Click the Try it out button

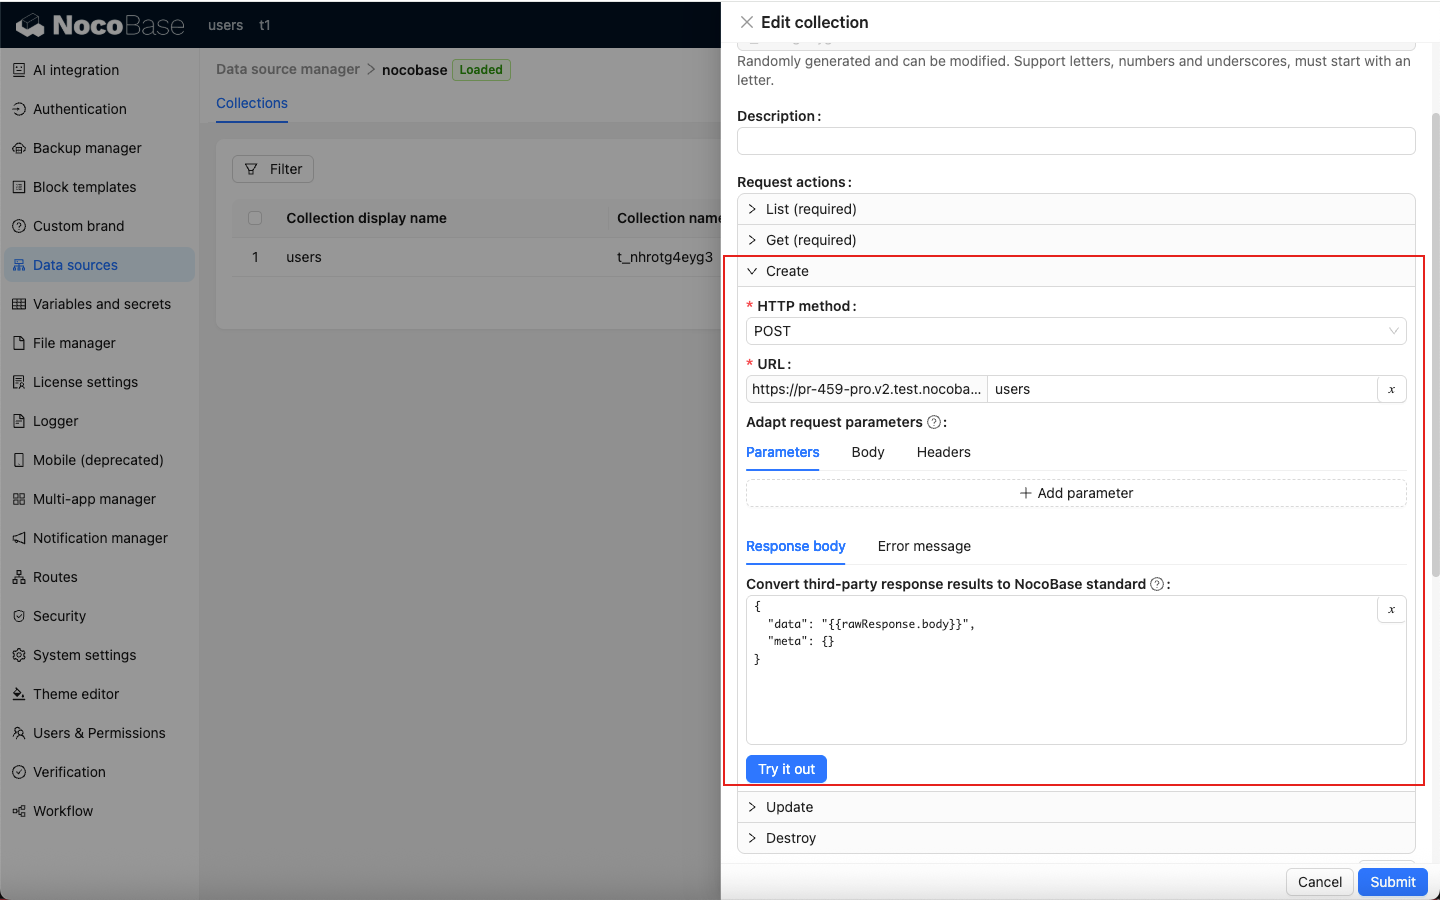point(786,769)
